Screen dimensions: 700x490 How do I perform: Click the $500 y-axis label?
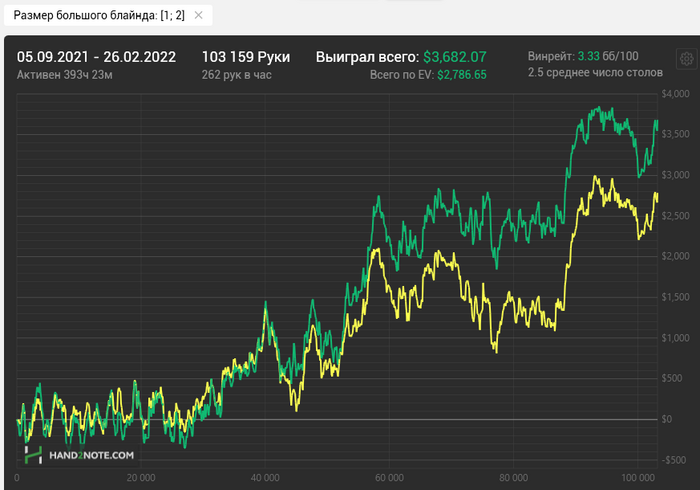point(672,378)
